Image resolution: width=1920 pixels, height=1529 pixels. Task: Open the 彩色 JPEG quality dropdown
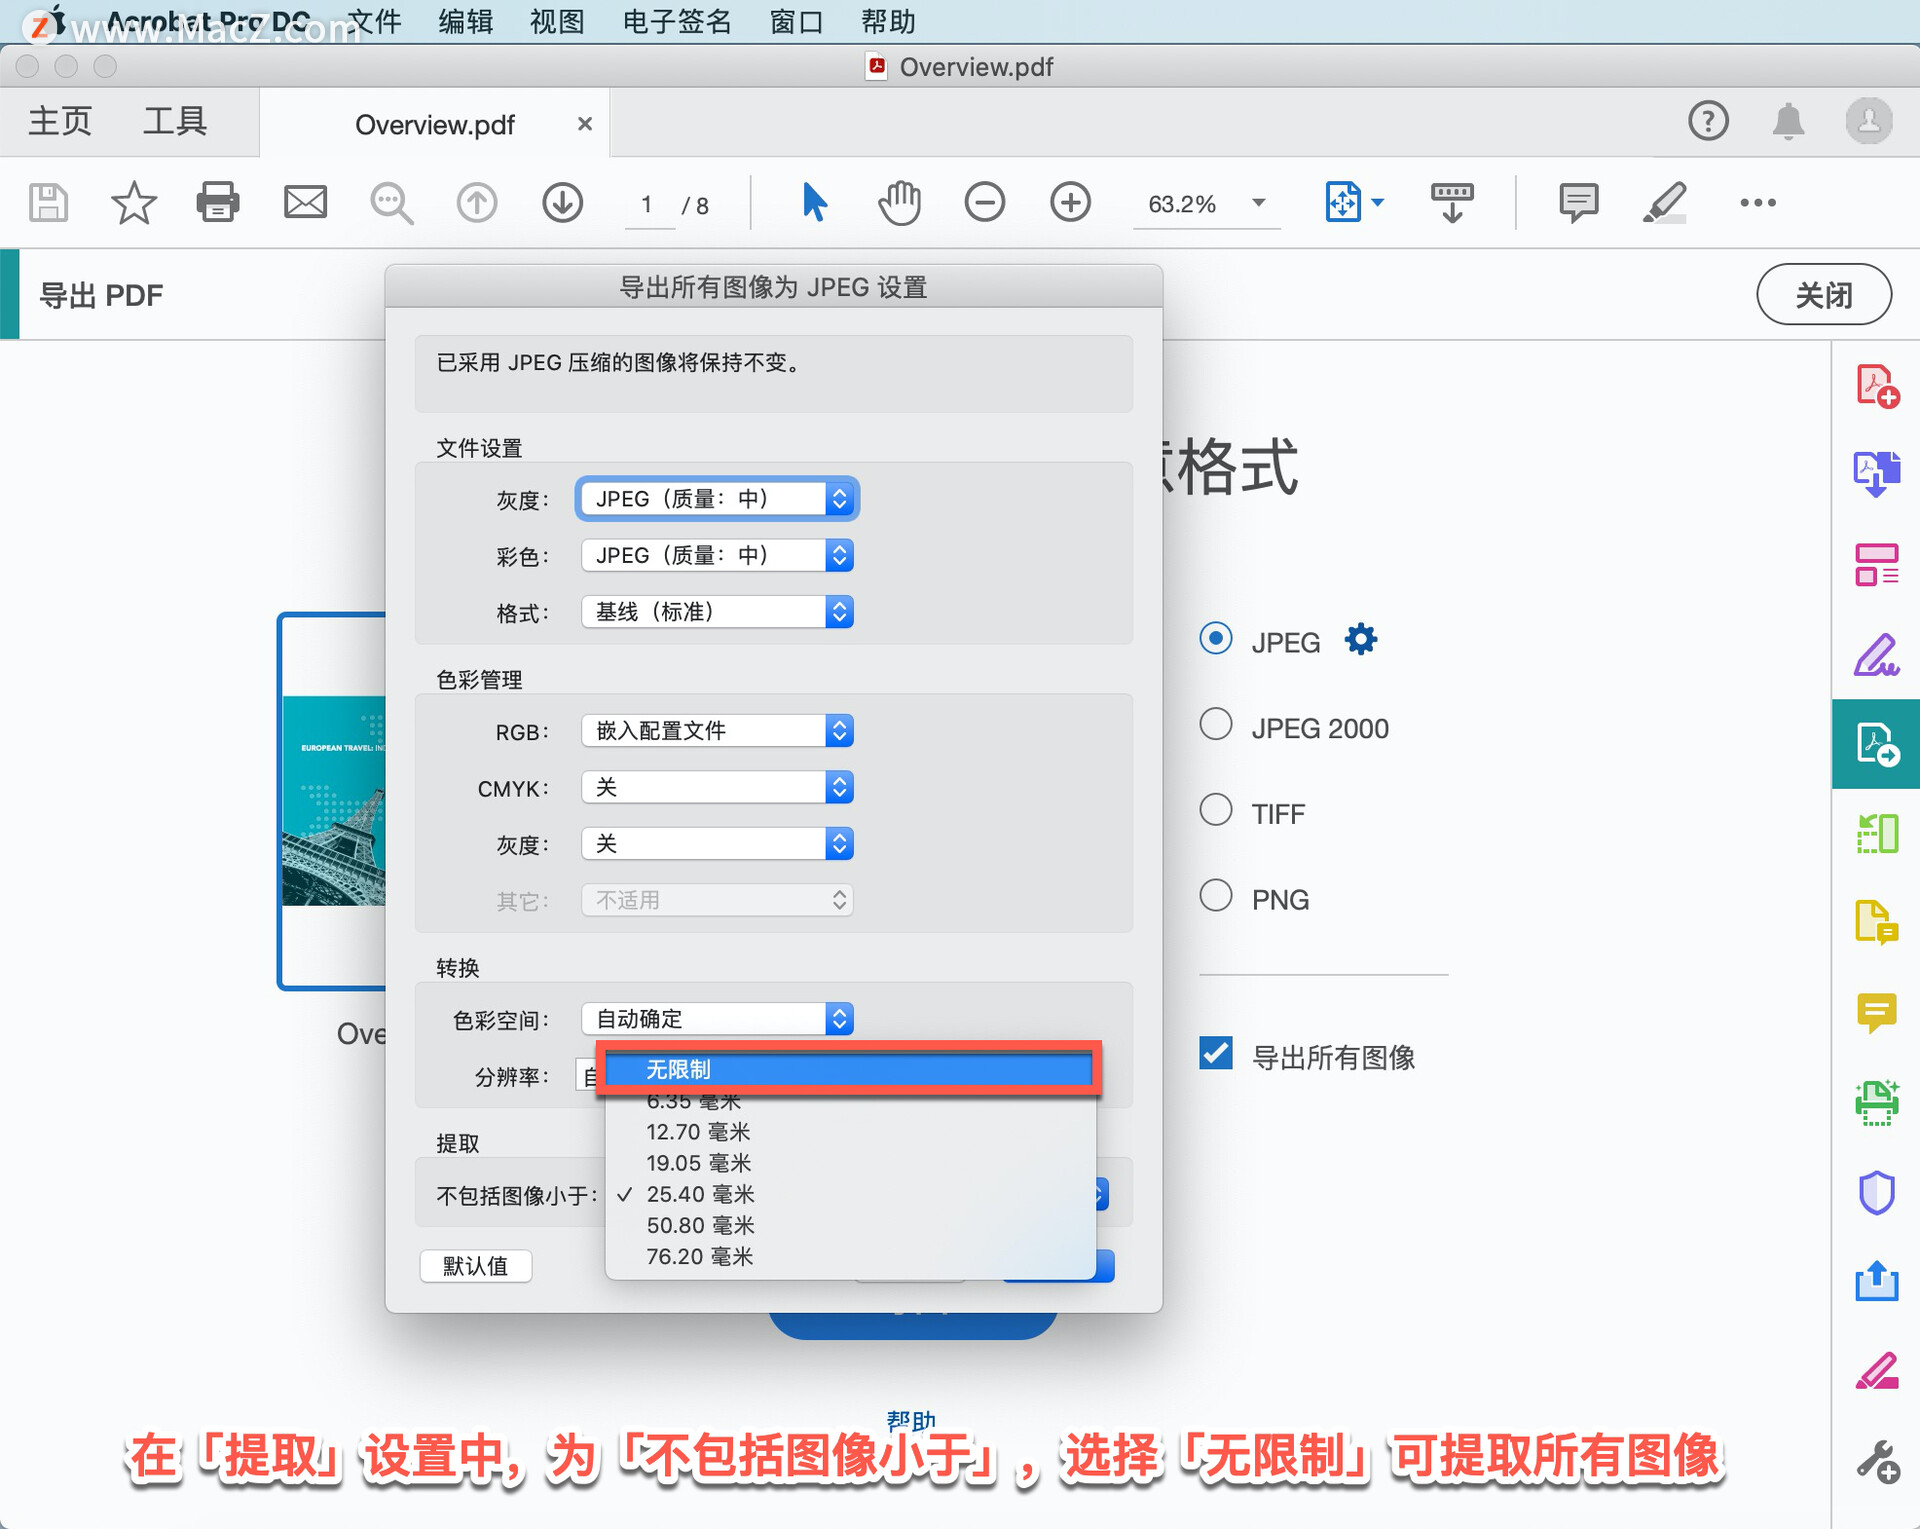coord(716,555)
